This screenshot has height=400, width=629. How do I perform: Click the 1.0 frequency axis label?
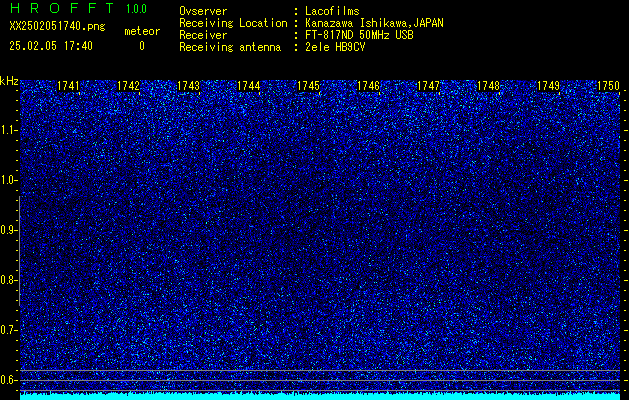(8, 181)
